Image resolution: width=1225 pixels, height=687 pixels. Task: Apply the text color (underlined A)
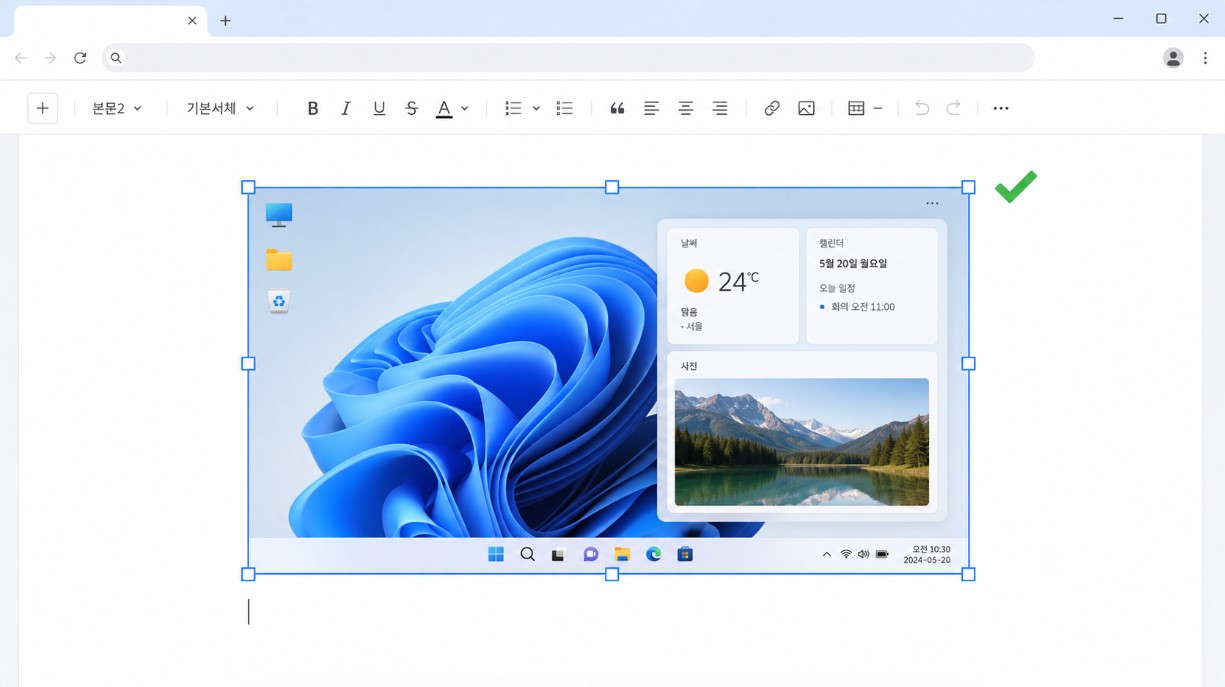[x=444, y=108]
